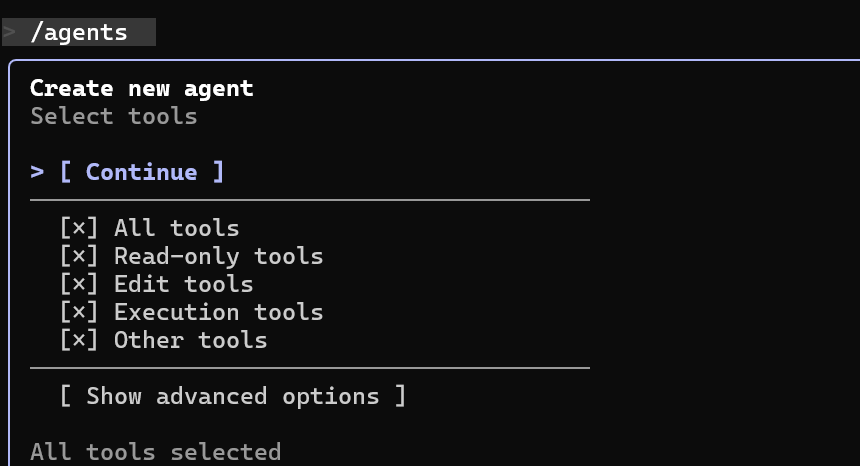Click the separator line below Continue

[x=310, y=200]
